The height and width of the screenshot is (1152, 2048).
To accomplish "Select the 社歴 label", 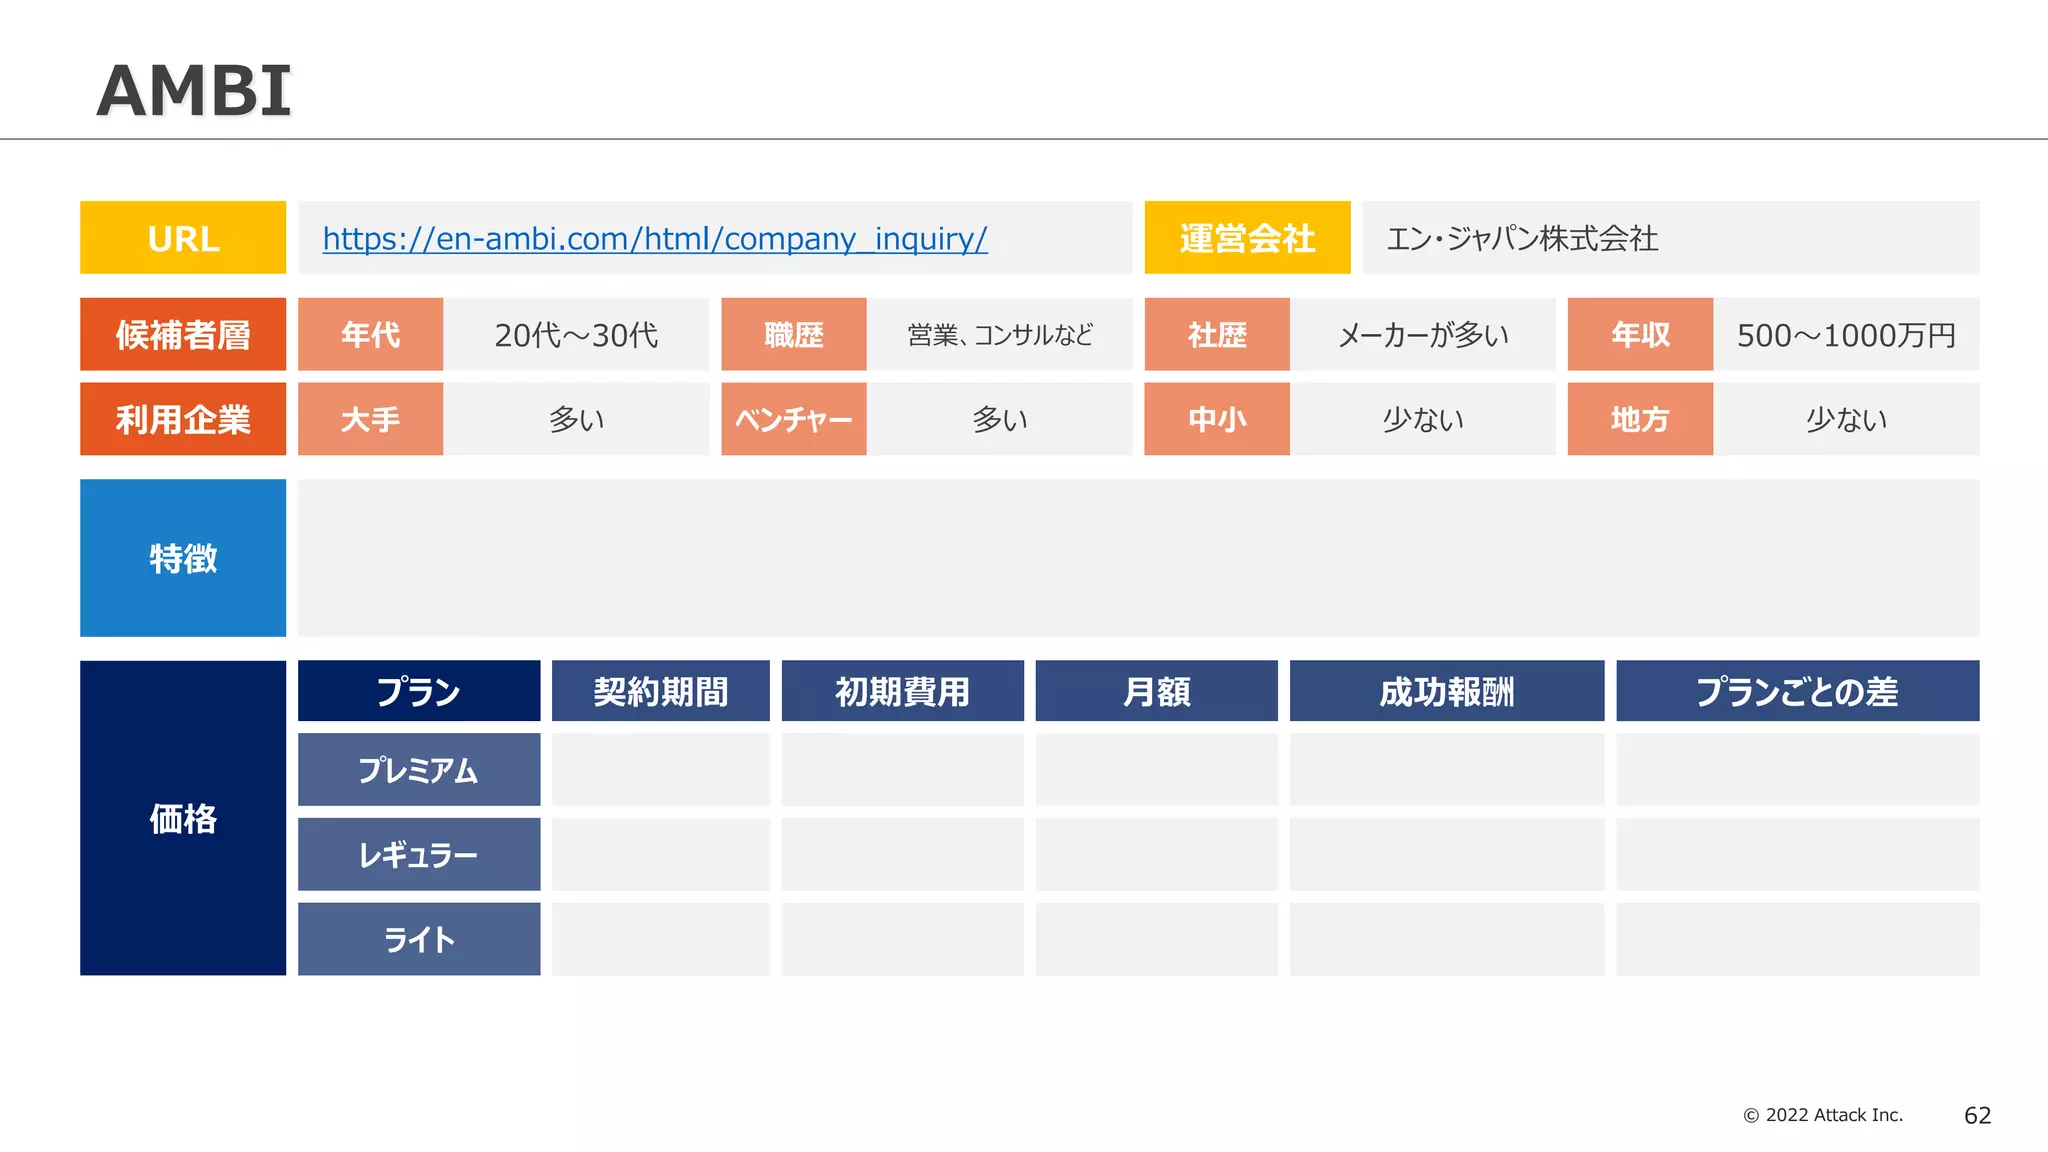I will 1217,334.
